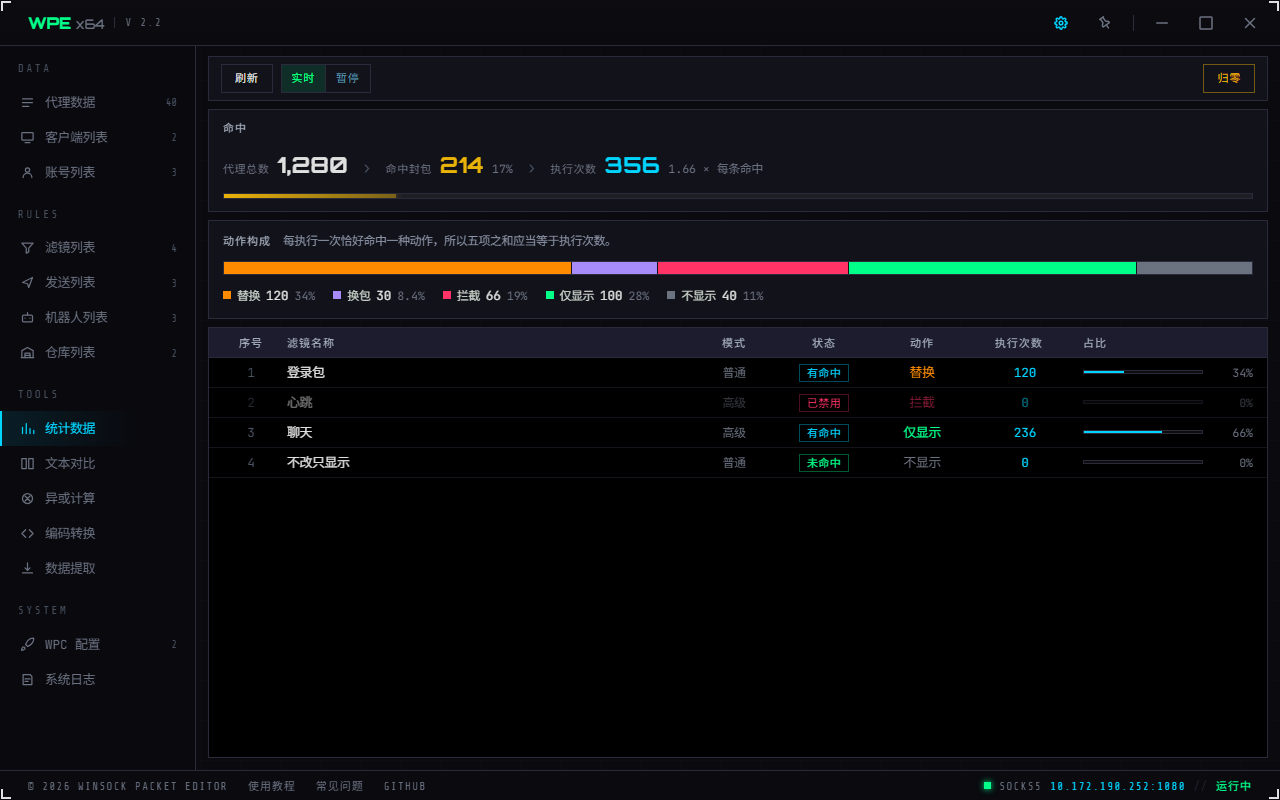Open the 使用教程 footer link
Screen dimensions: 1280x800
271,786
